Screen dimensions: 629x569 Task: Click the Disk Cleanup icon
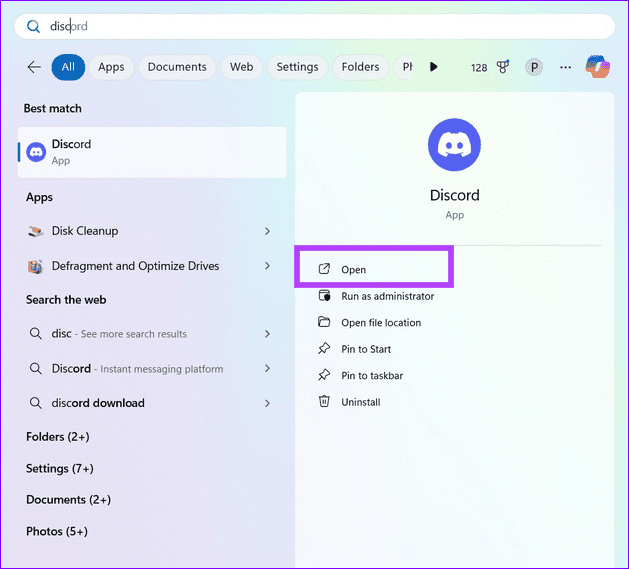35,231
